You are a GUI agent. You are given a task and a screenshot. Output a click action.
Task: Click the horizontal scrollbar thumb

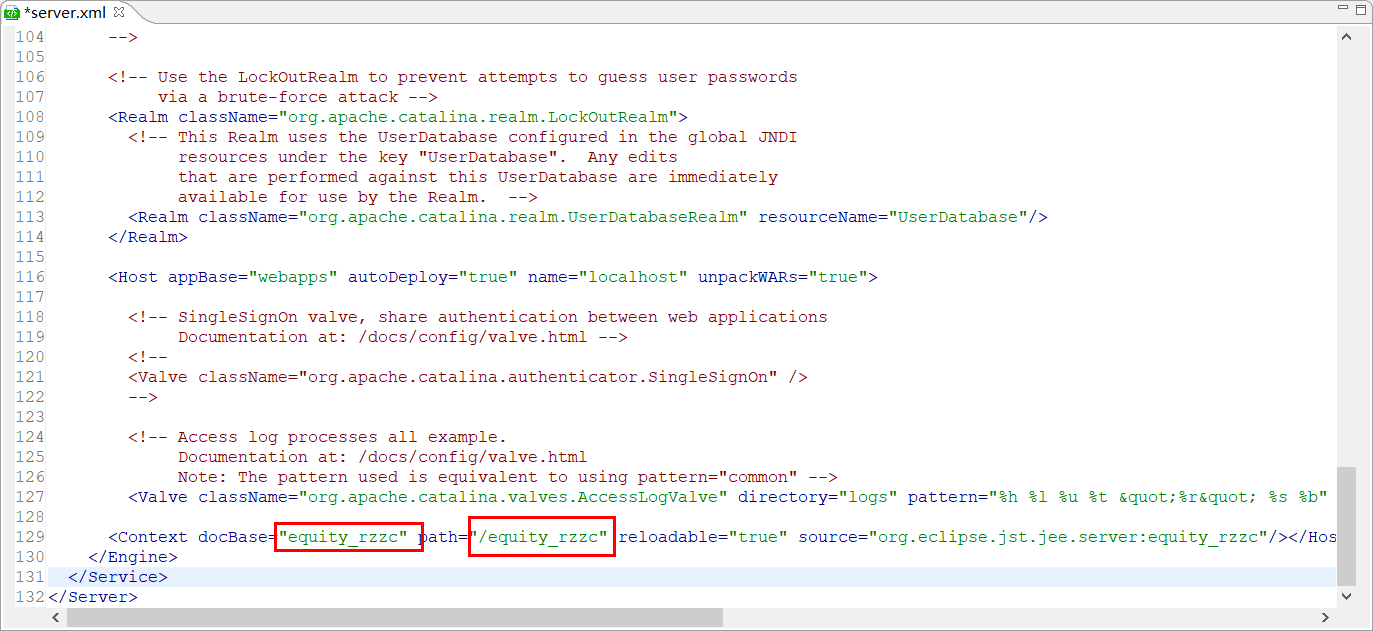394,617
